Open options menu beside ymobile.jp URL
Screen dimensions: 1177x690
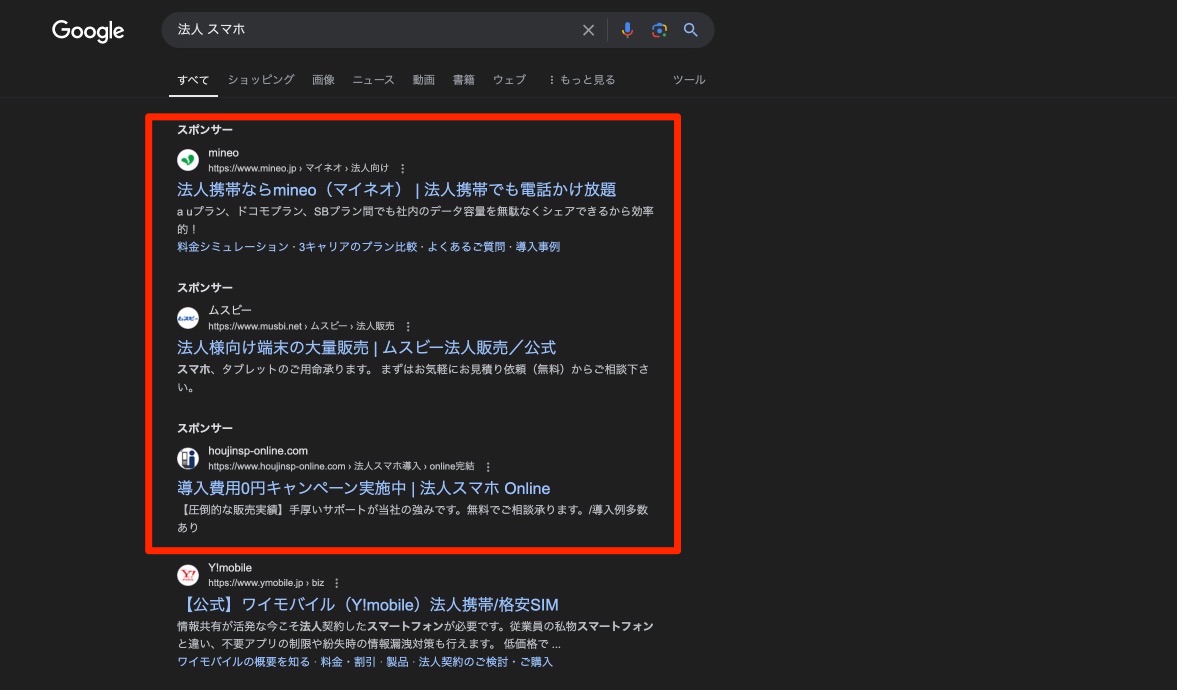point(336,583)
